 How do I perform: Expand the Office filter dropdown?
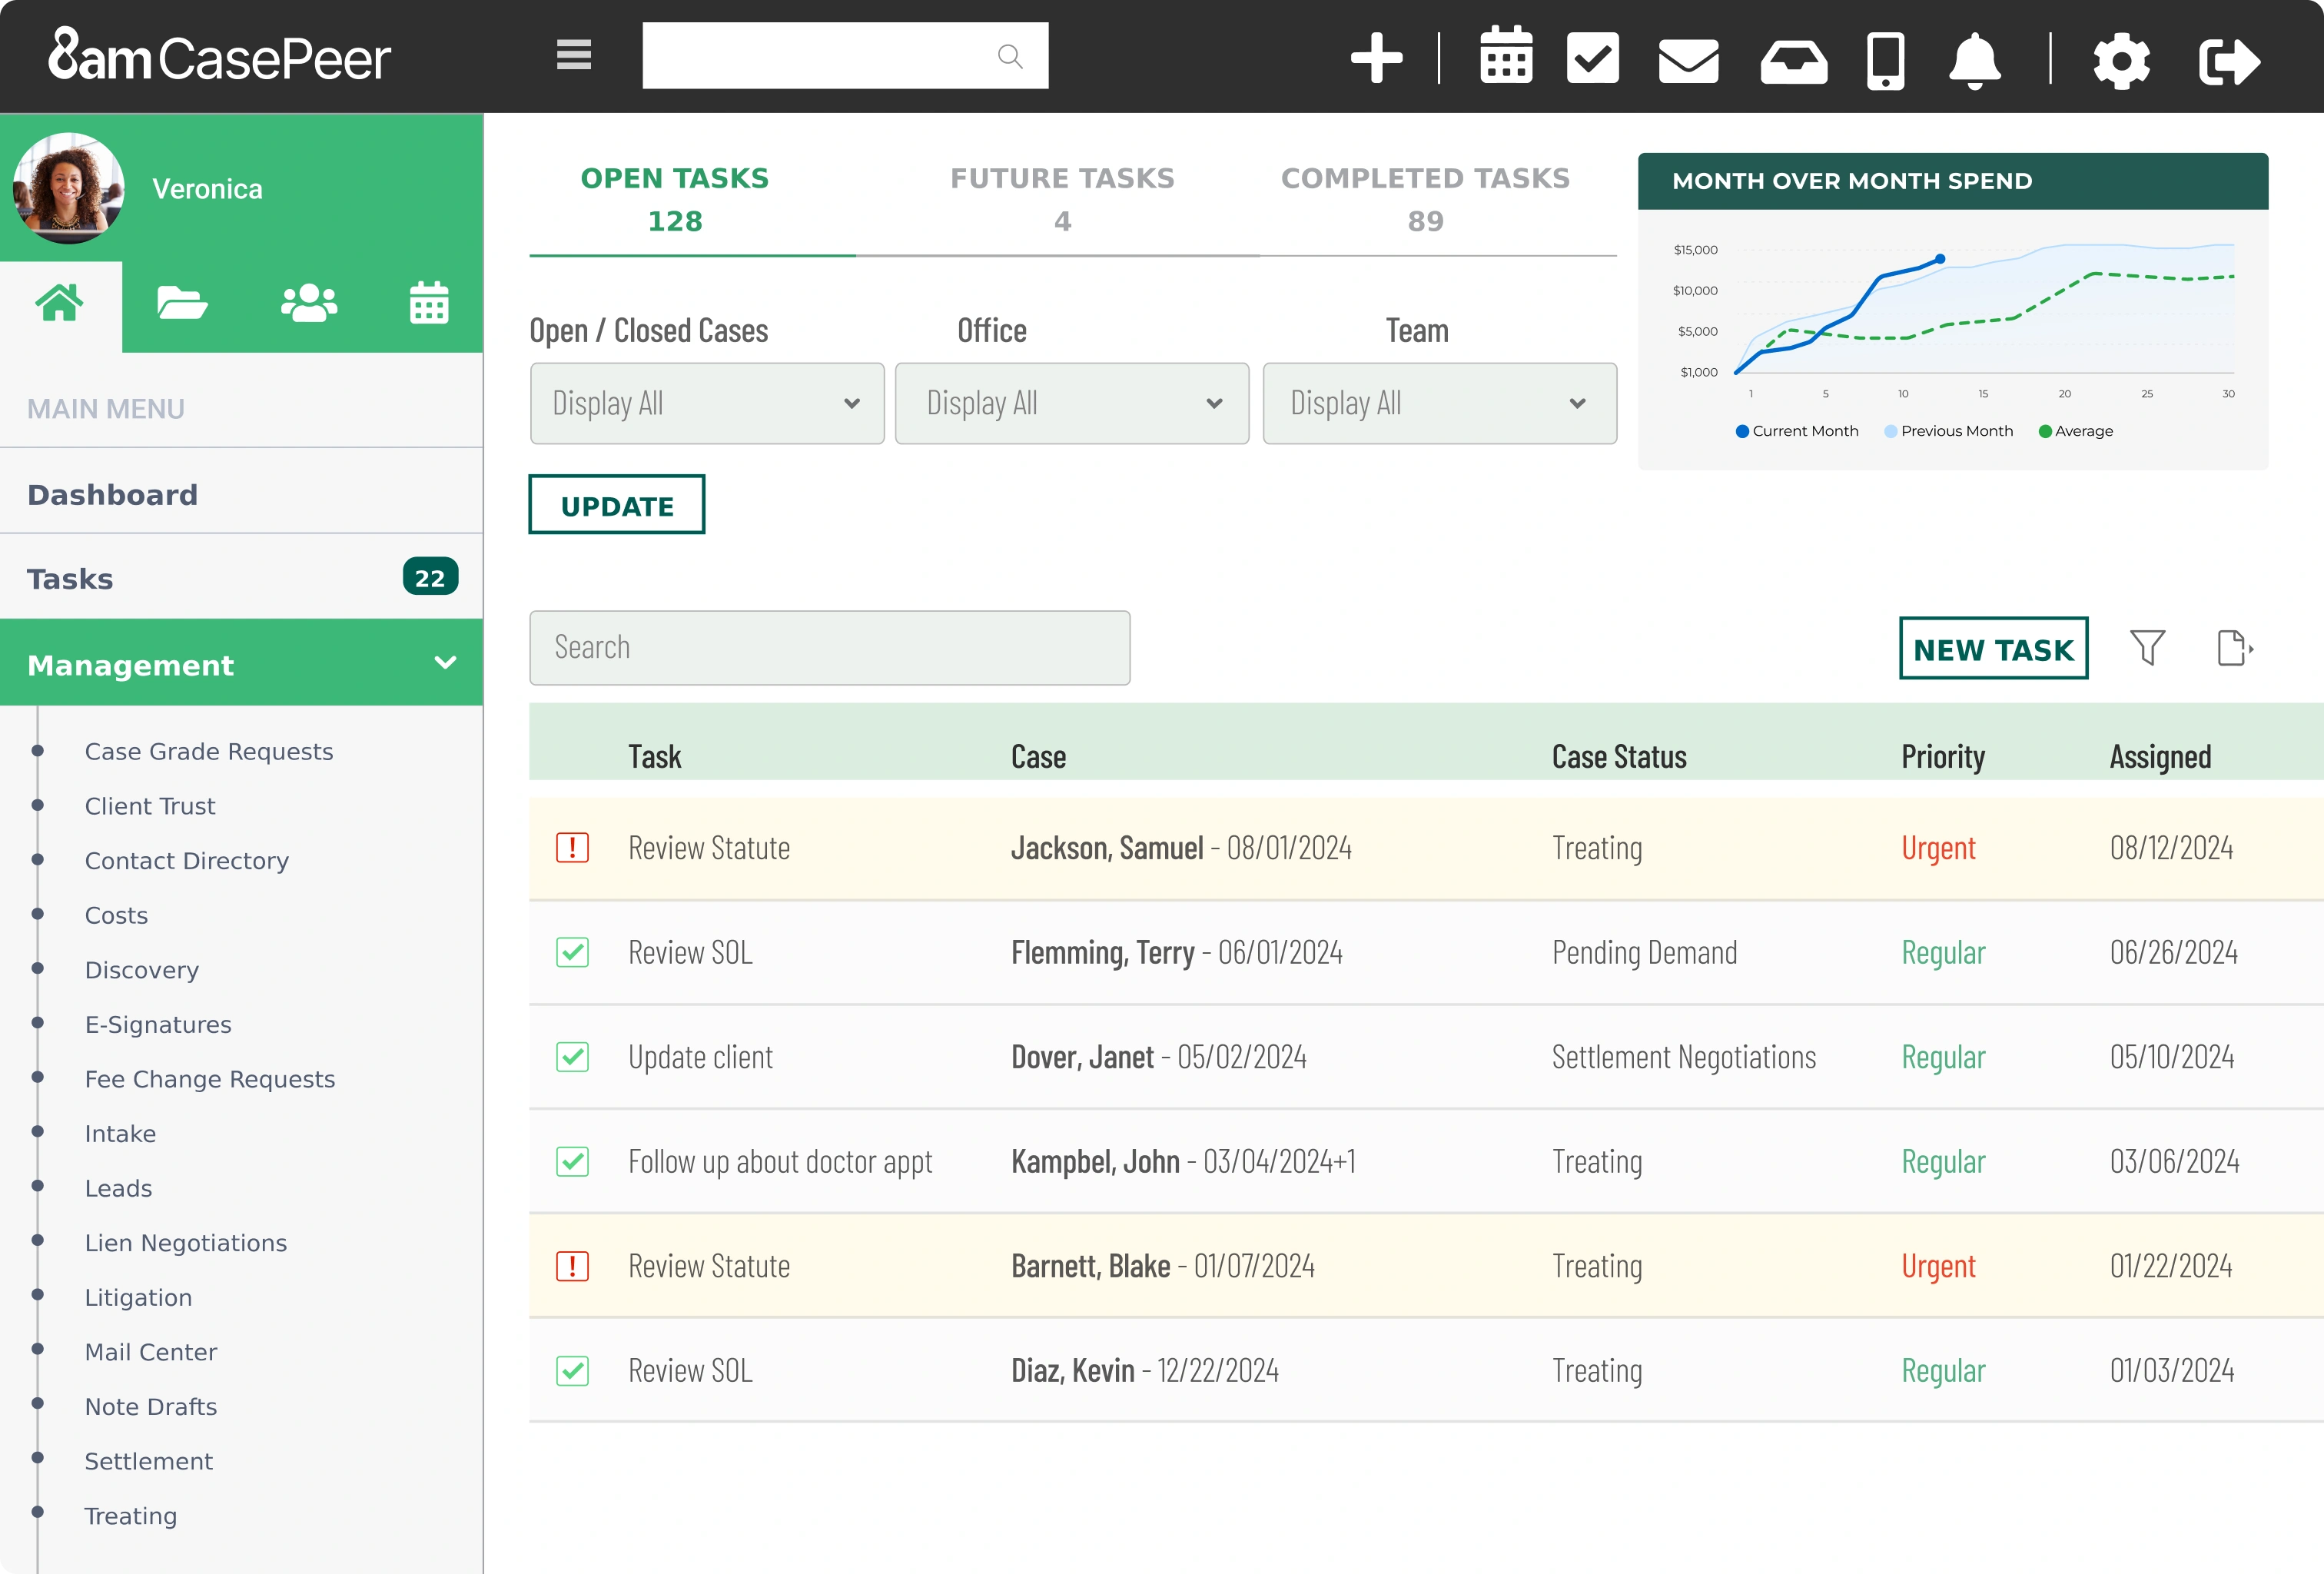[1072, 403]
